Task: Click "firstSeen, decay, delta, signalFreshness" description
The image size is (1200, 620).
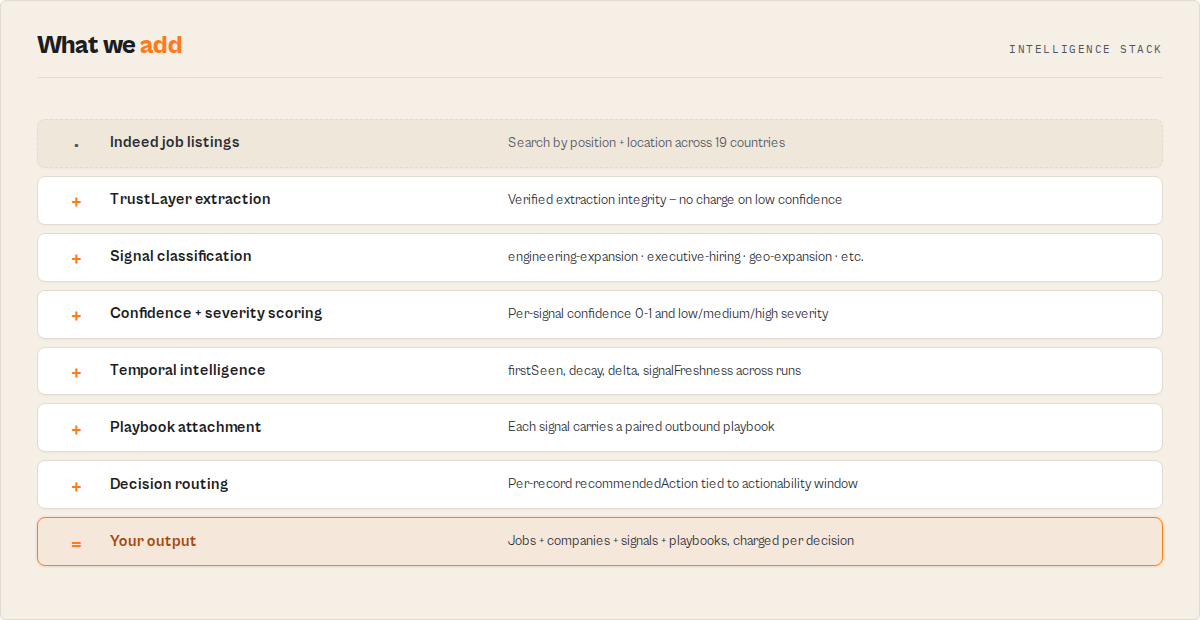Action: (x=654, y=370)
